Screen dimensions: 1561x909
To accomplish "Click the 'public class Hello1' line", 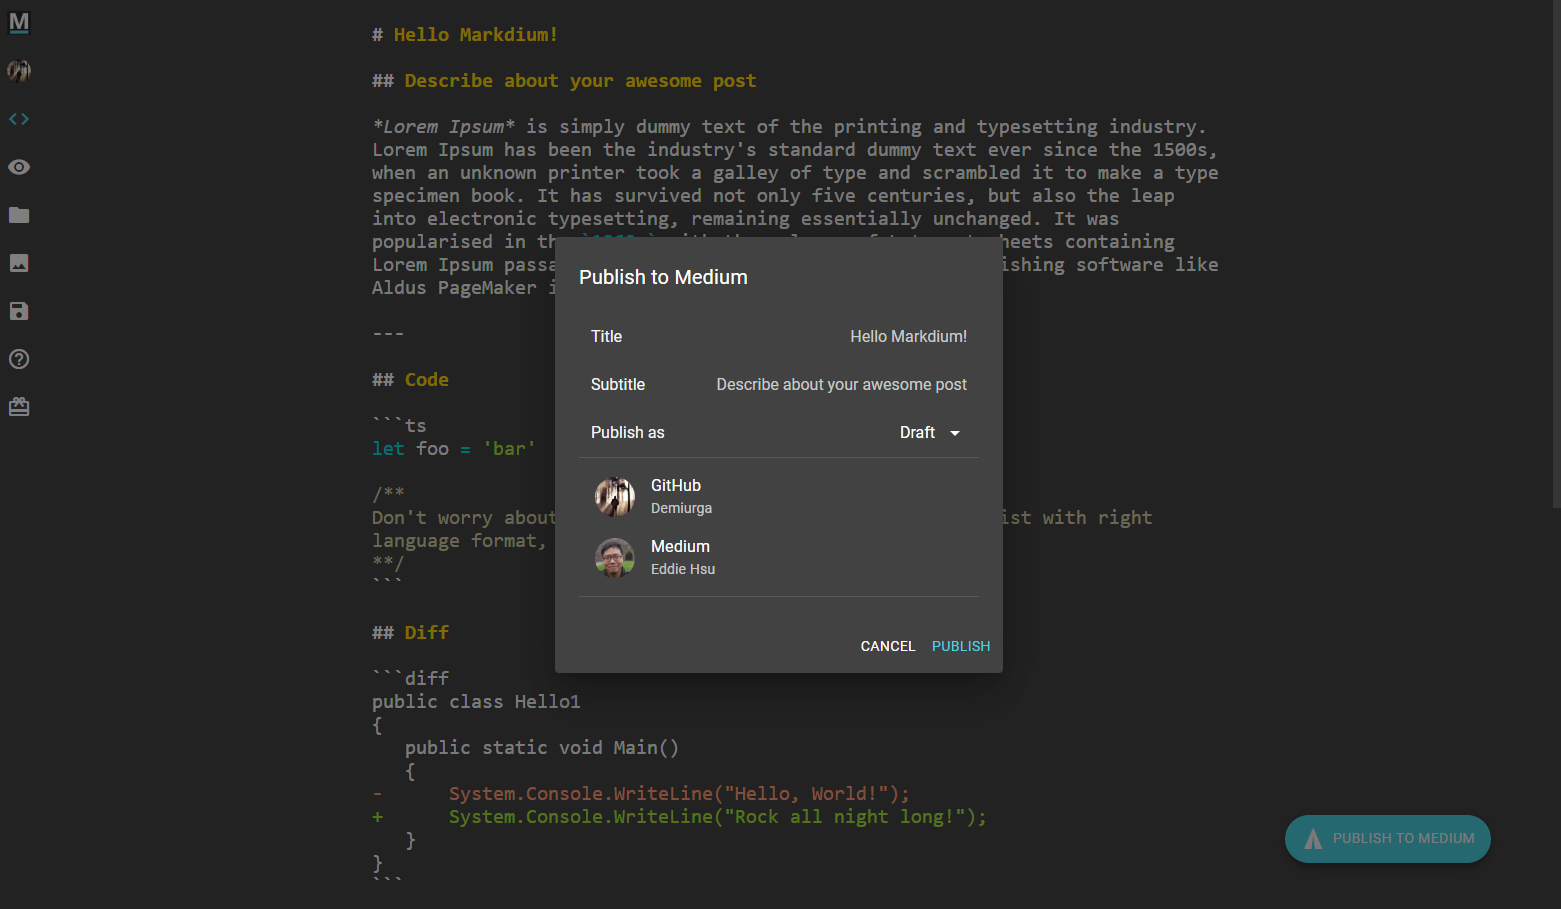I will (476, 702).
